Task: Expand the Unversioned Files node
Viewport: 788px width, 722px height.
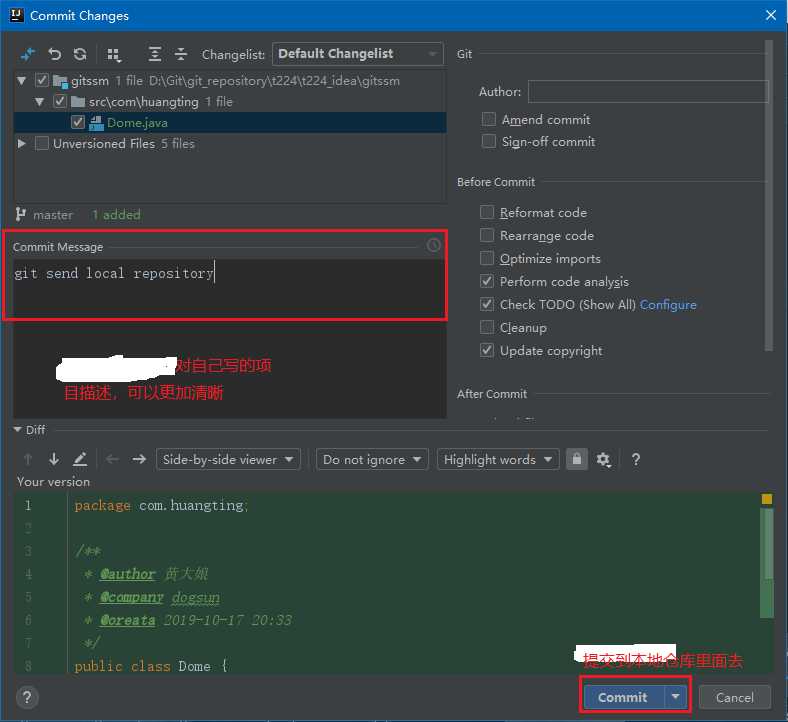Action: (x=22, y=143)
